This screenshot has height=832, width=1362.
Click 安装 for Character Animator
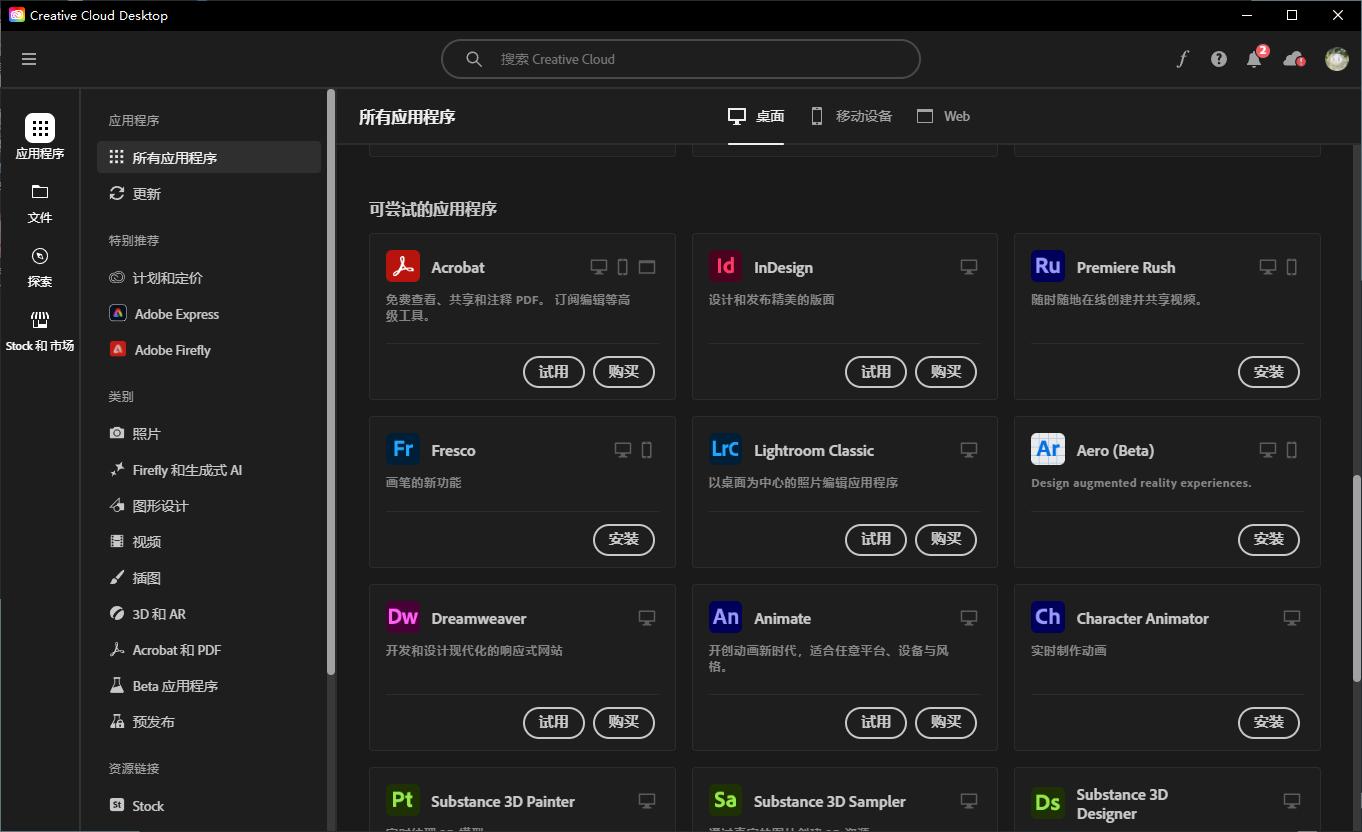tap(1268, 722)
